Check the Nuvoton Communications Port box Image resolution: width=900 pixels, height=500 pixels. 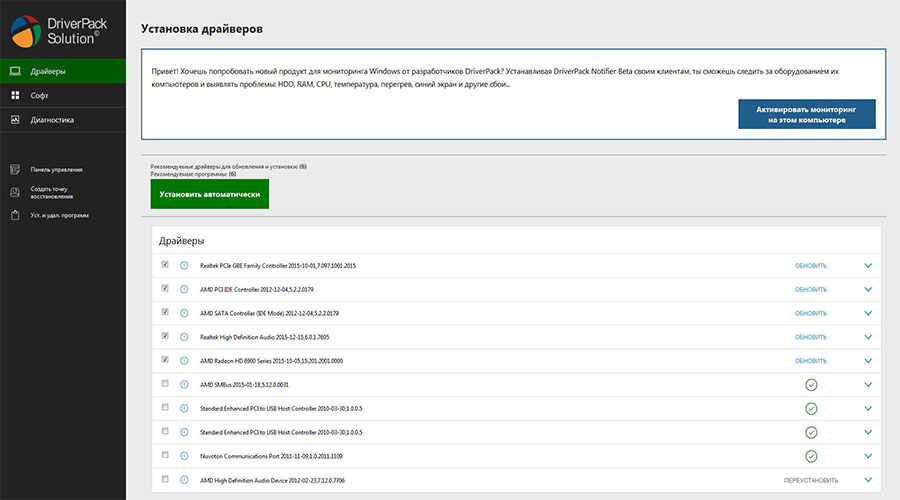tap(165, 455)
